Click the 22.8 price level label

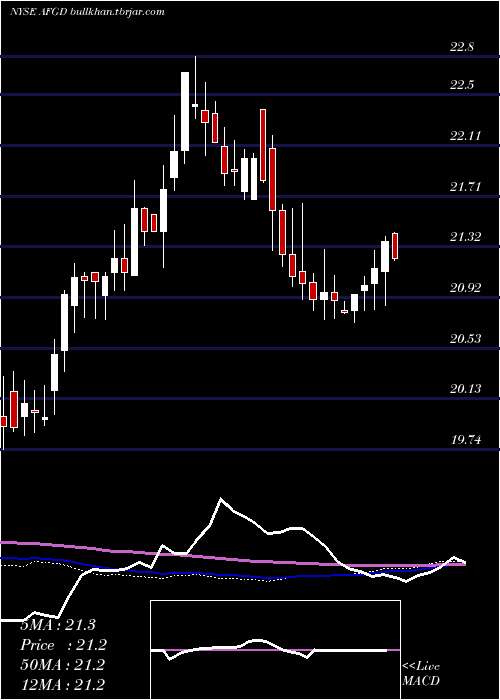click(462, 47)
